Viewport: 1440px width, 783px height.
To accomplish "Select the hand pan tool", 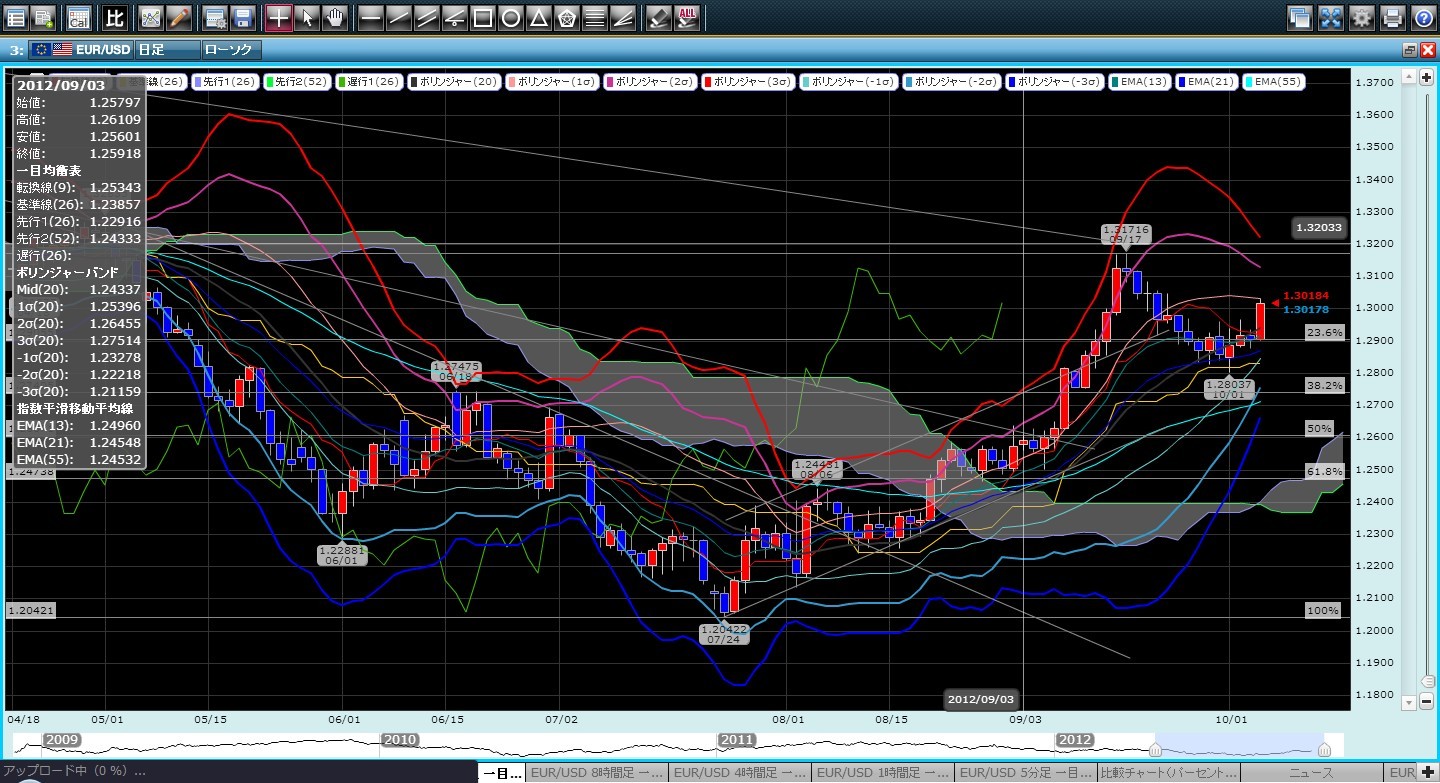I will click(x=335, y=17).
